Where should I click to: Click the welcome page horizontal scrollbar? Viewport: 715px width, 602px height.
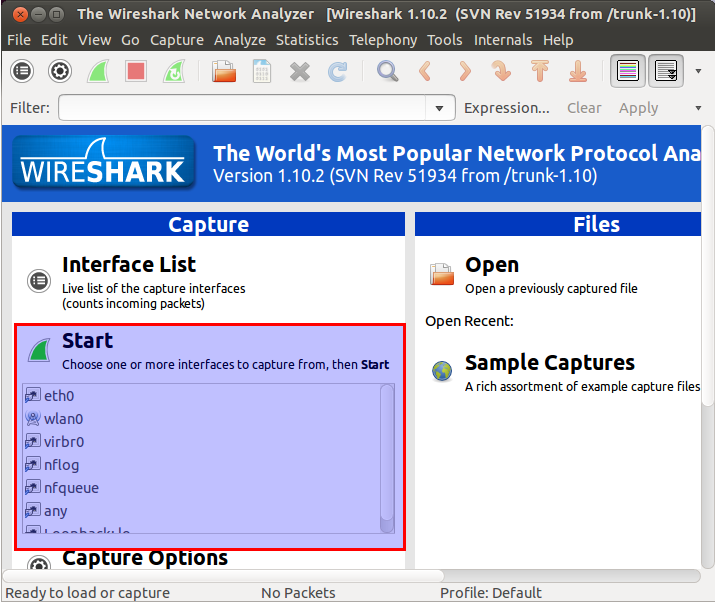223,576
